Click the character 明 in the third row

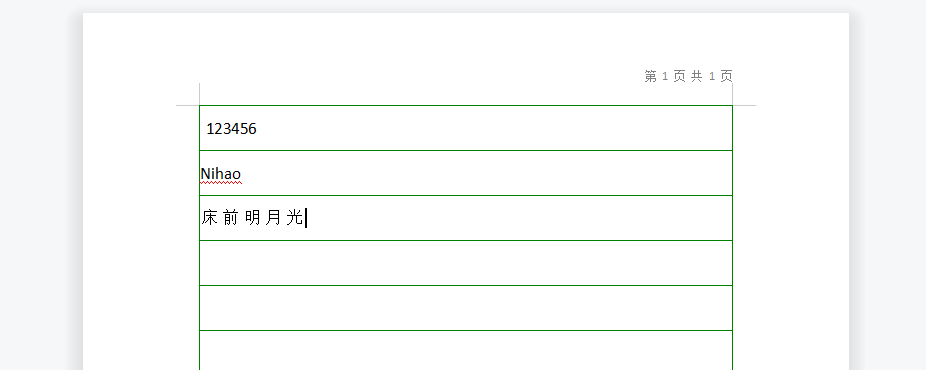[x=252, y=218]
